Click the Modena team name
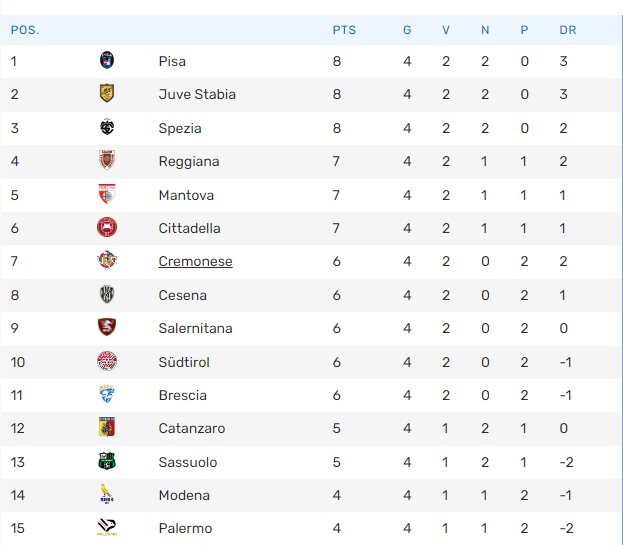The height and width of the screenshot is (545, 623). 184,495
